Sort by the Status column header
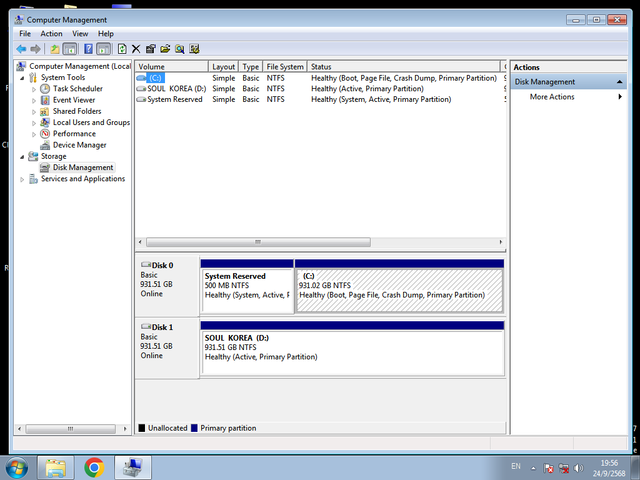Screen dimensions: 640x480 [403, 67]
